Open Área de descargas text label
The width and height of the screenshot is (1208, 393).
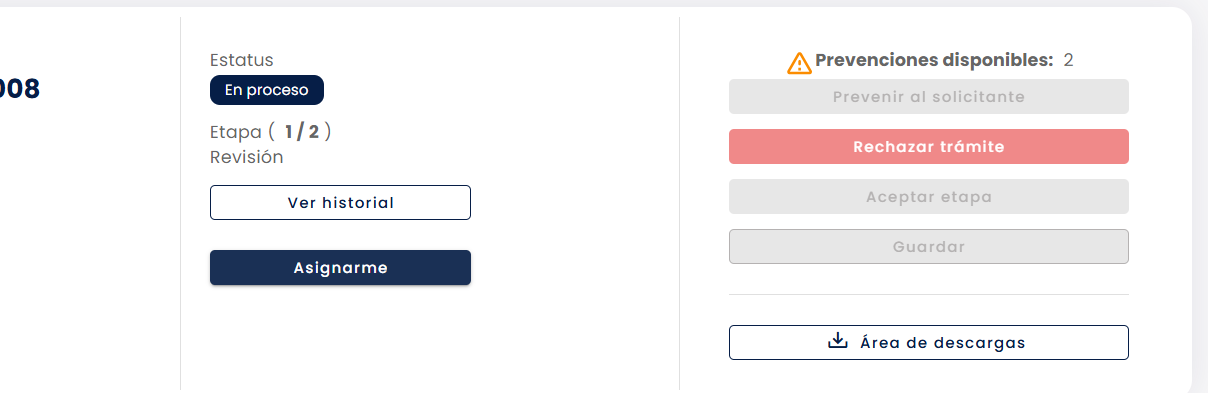click(943, 342)
